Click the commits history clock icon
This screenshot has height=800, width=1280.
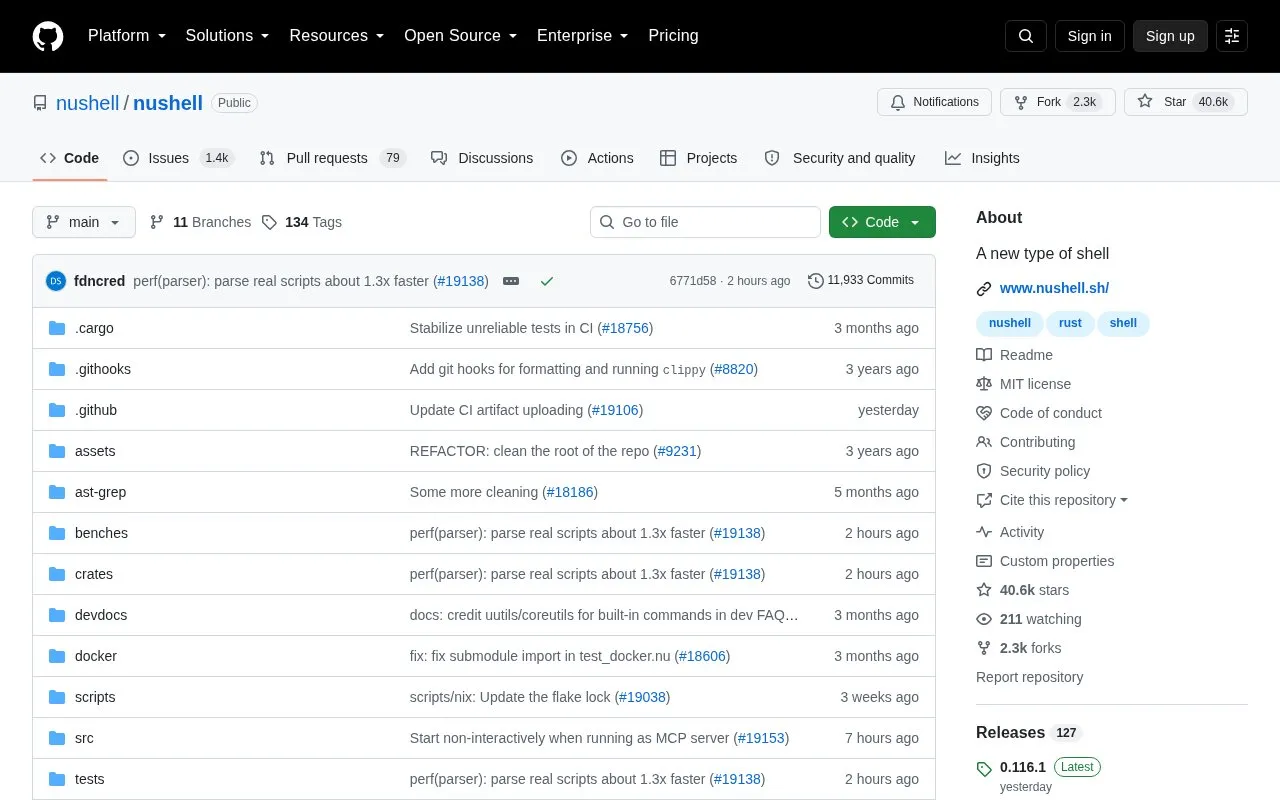click(x=816, y=281)
